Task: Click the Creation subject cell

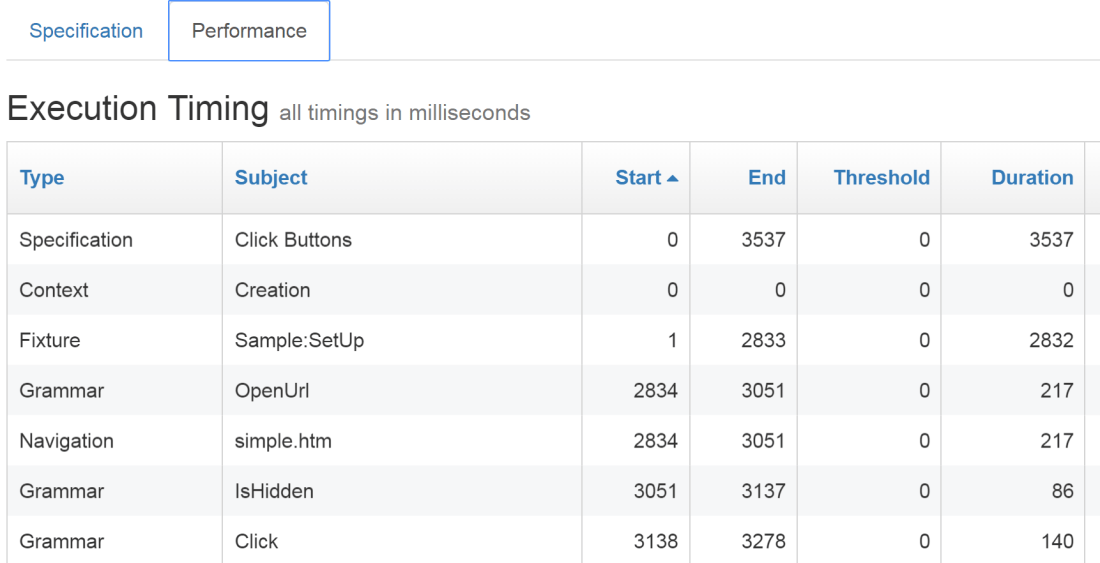Action: pyautogui.click(x=272, y=290)
